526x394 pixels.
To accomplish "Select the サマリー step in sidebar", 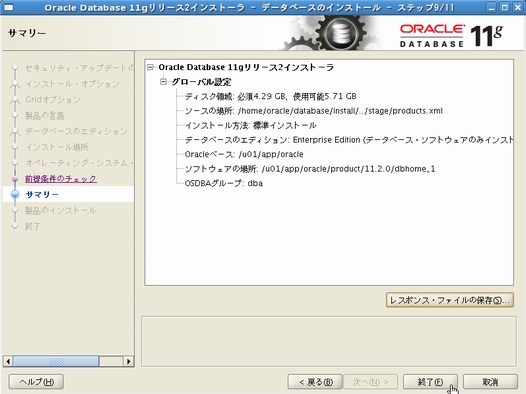I will [42, 194].
